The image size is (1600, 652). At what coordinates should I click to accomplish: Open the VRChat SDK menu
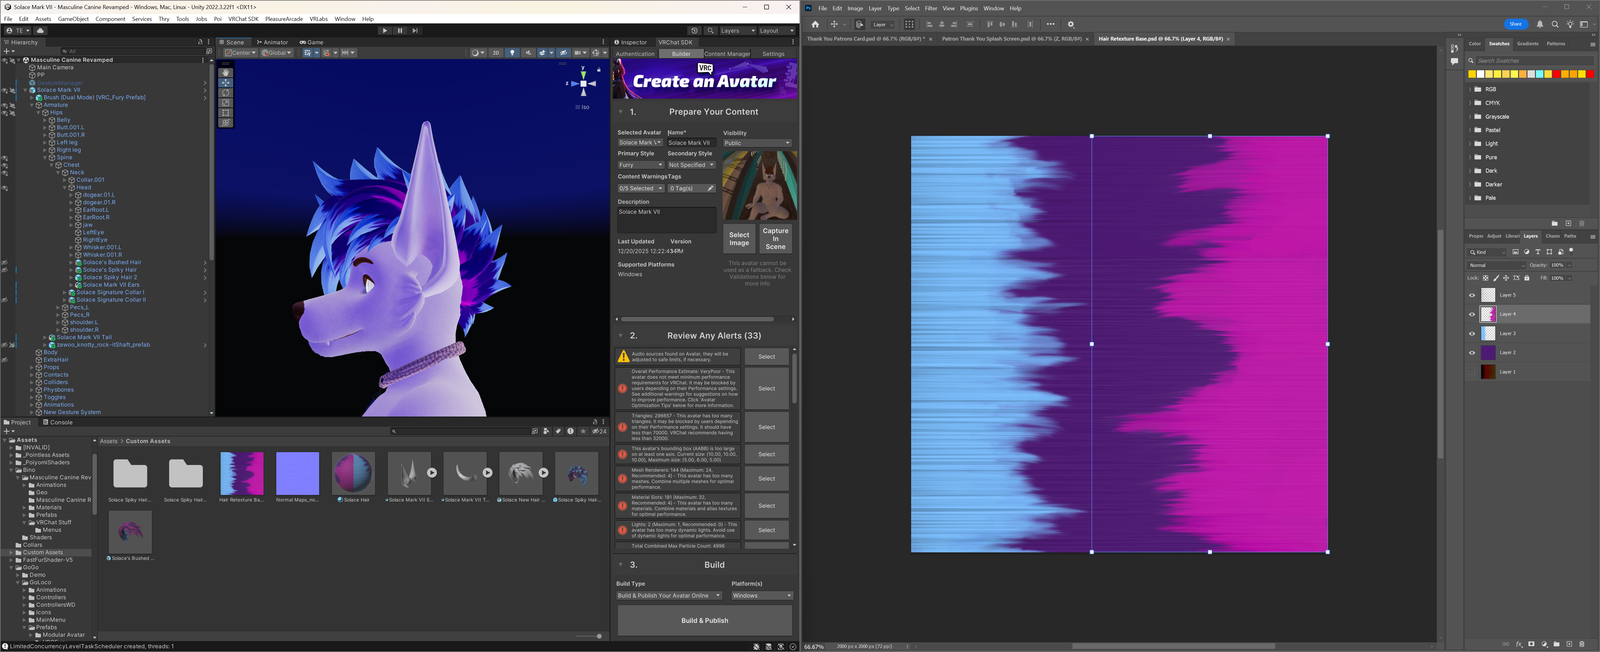click(243, 19)
